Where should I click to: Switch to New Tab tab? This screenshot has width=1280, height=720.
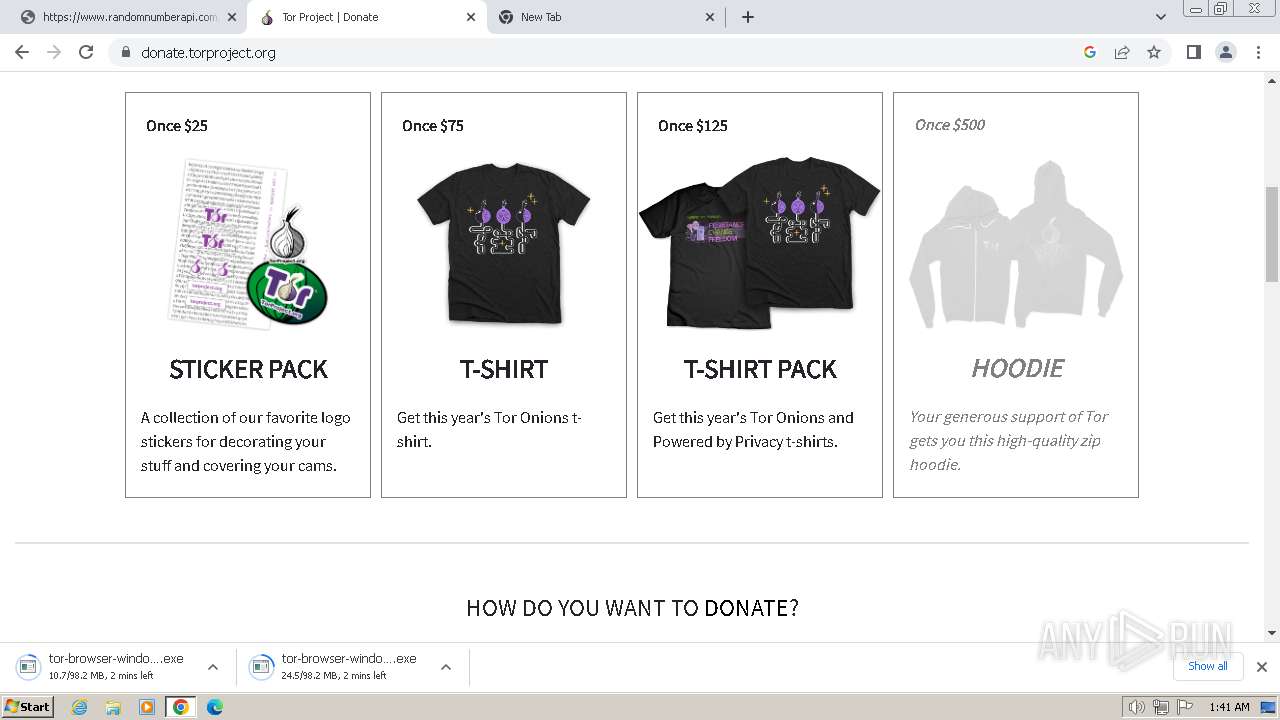tap(606, 17)
